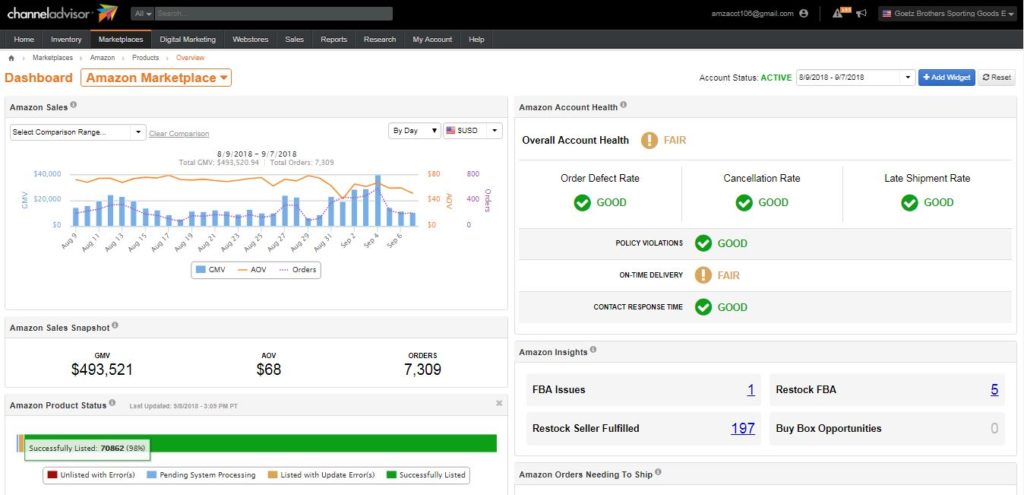Open the Restock Seller Fulfilled 197 link

tap(742, 428)
